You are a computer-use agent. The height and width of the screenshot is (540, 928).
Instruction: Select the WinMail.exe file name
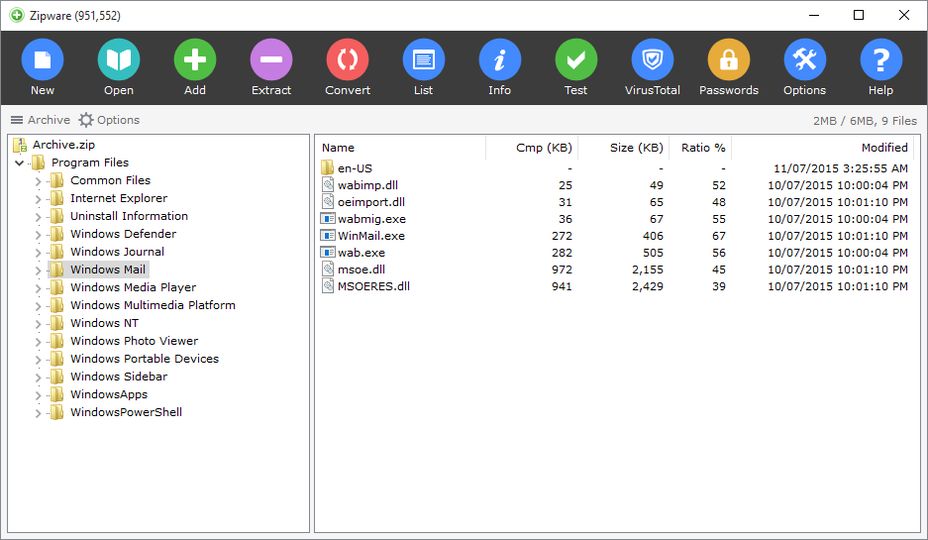pyautogui.click(x=371, y=236)
